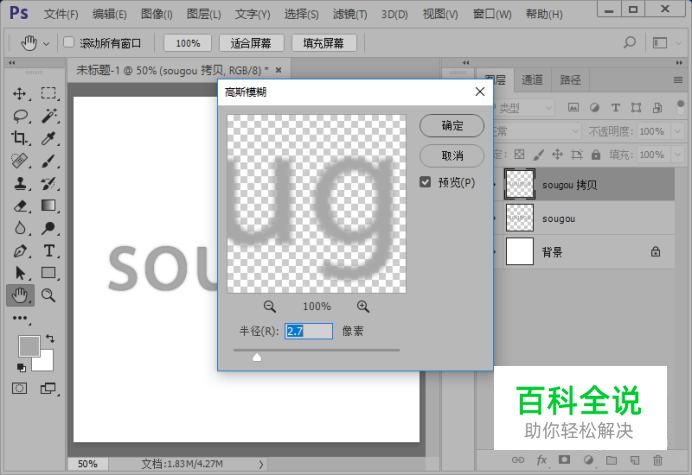Select the Move tool
The height and width of the screenshot is (475, 692).
point(19,93)
